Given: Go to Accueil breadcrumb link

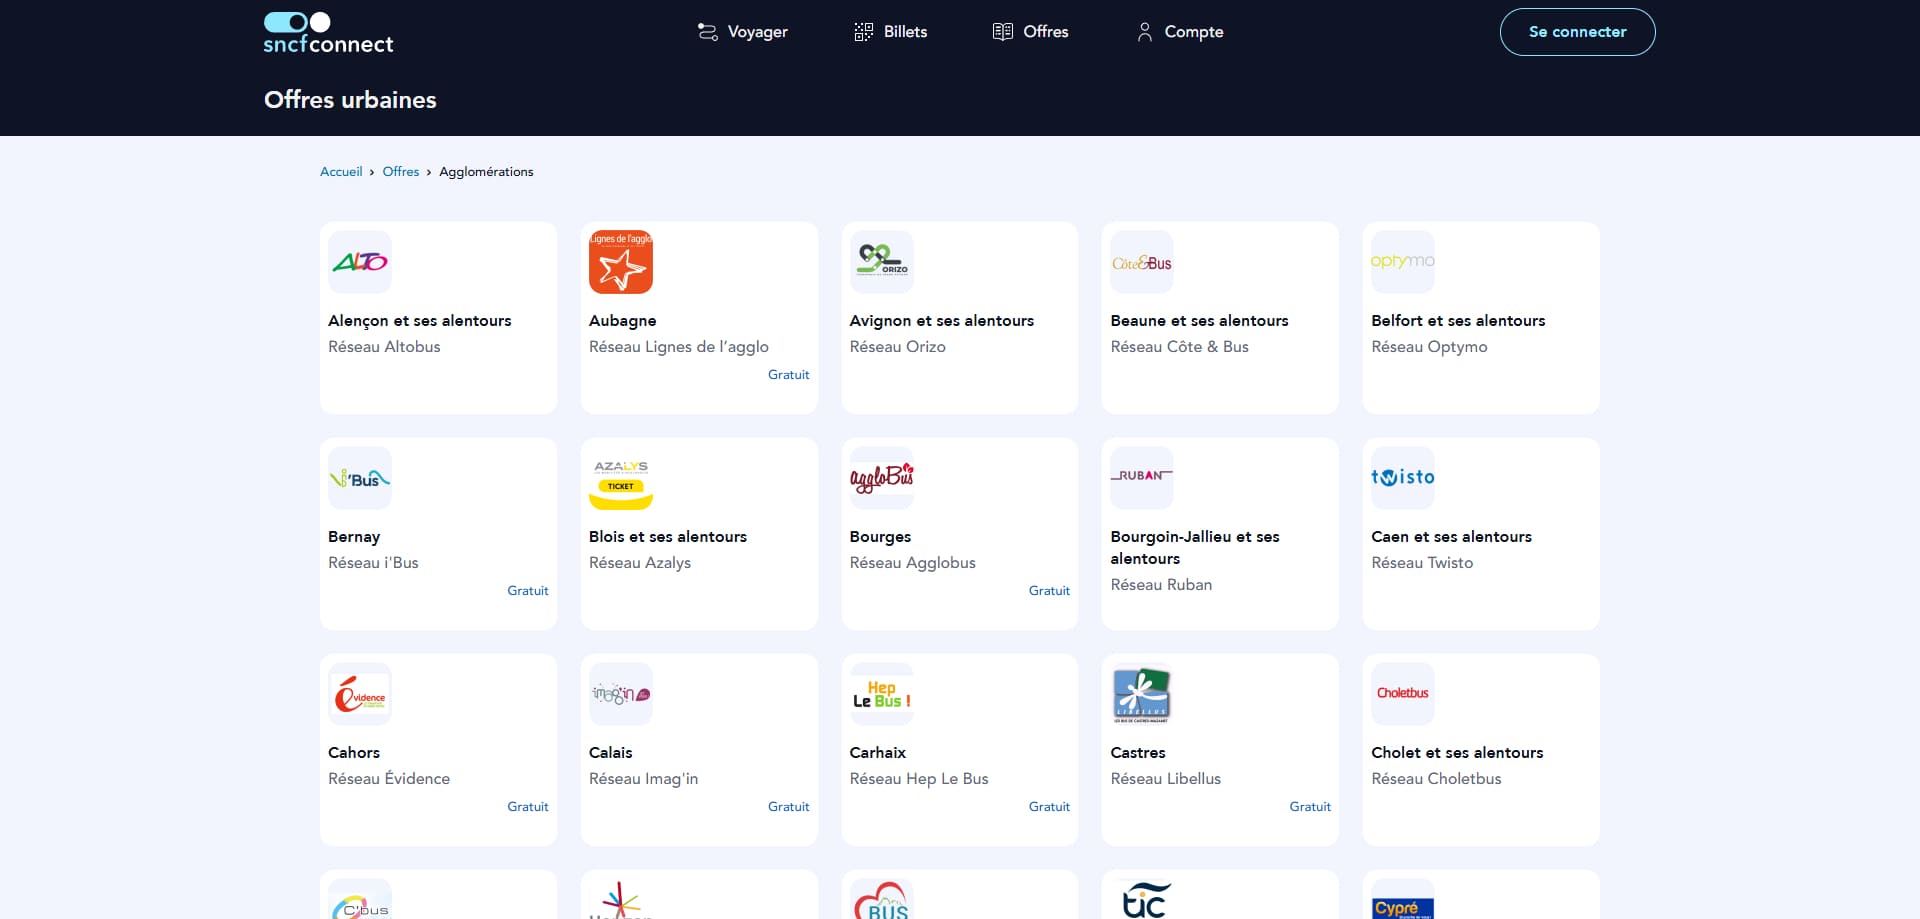Looking at the screenshot, I should [x=341, y=172].
